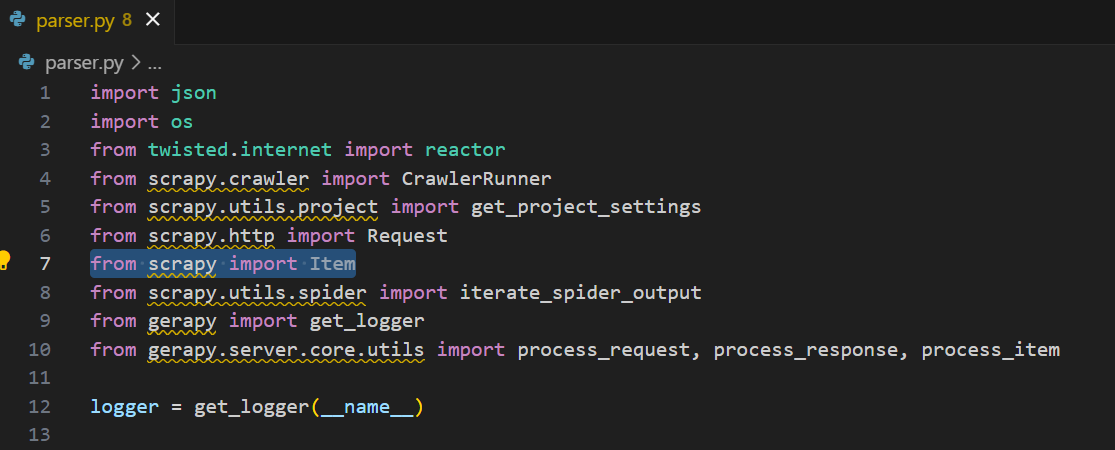1115x450 pixels.
Task: Expand the breadcrumb ellipsis symbol list
Action: click(x=154, y=63)
